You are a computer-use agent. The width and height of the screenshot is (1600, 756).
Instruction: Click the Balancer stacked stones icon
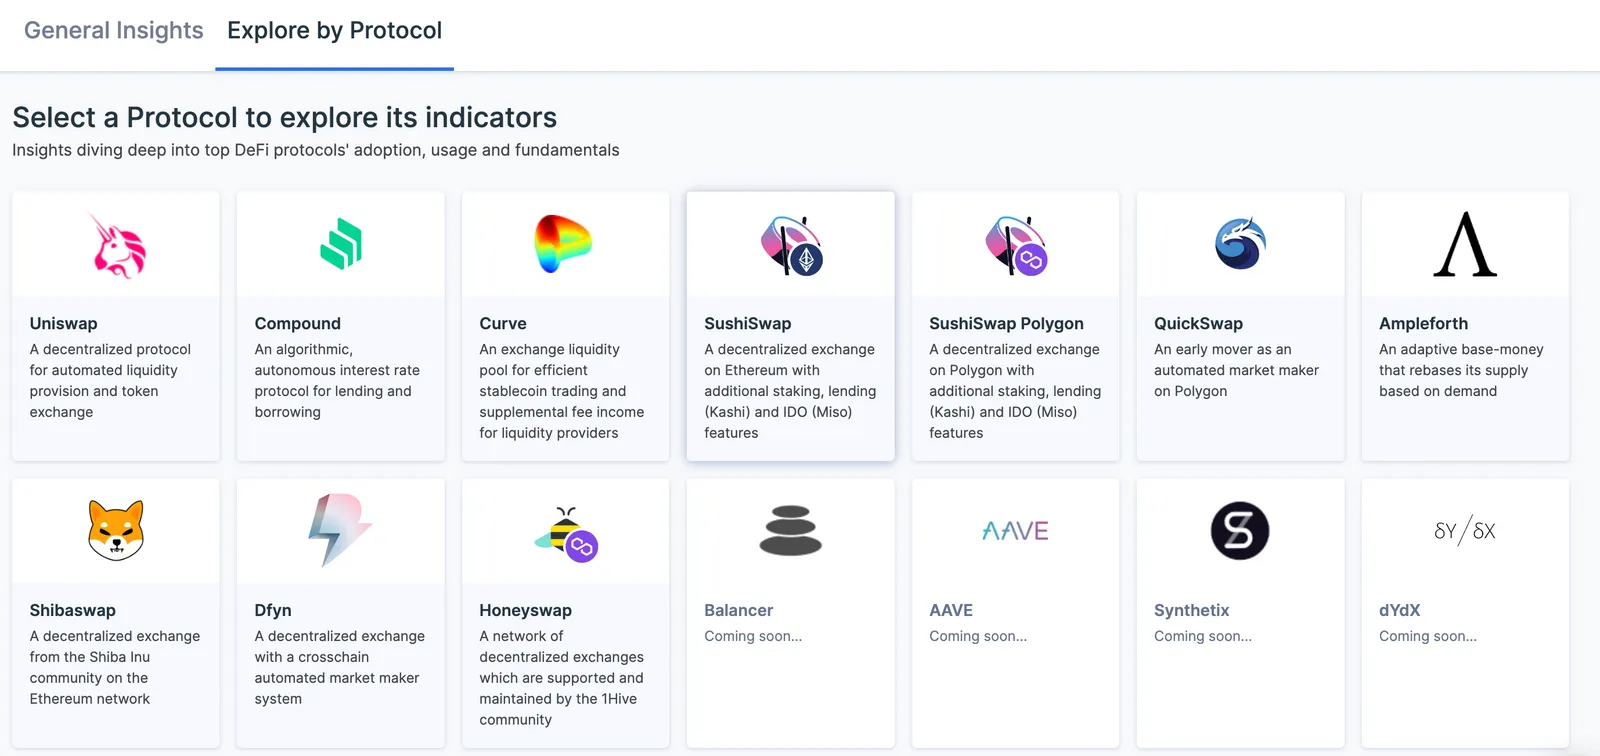pos(790,531)
